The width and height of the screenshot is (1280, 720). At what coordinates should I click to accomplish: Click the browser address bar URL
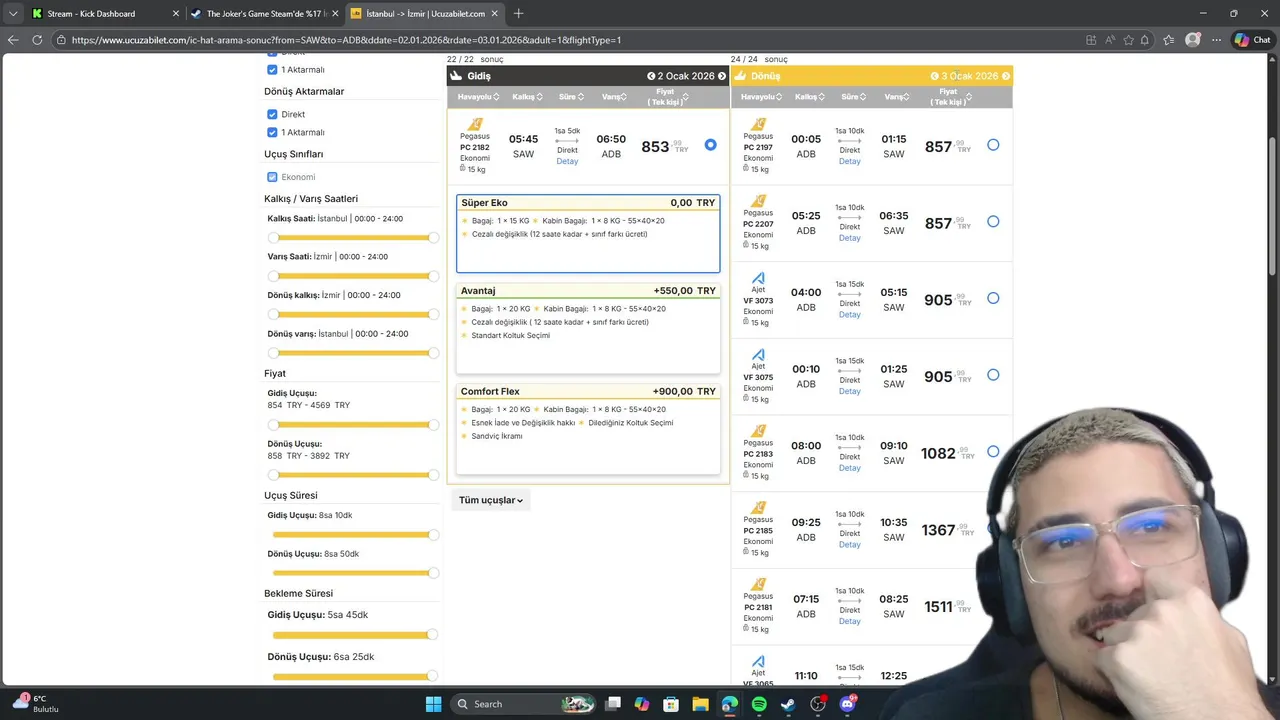tap(346, 40)
